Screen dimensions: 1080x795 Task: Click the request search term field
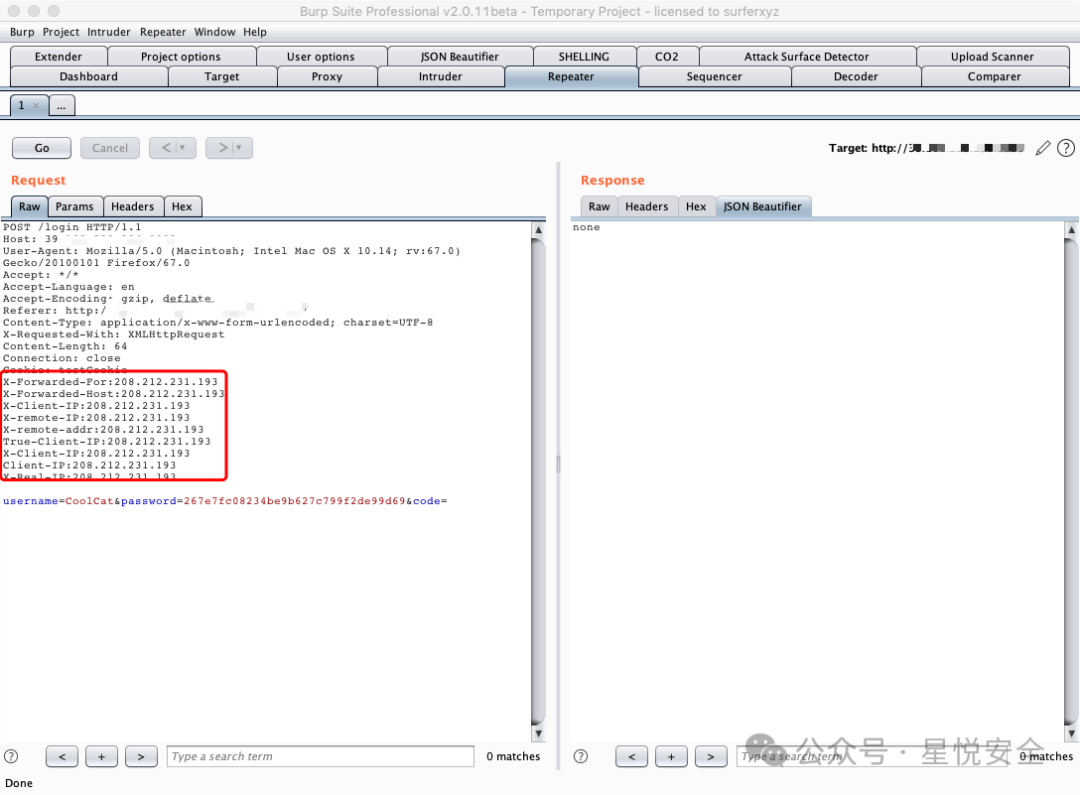[x=320, y=756]
